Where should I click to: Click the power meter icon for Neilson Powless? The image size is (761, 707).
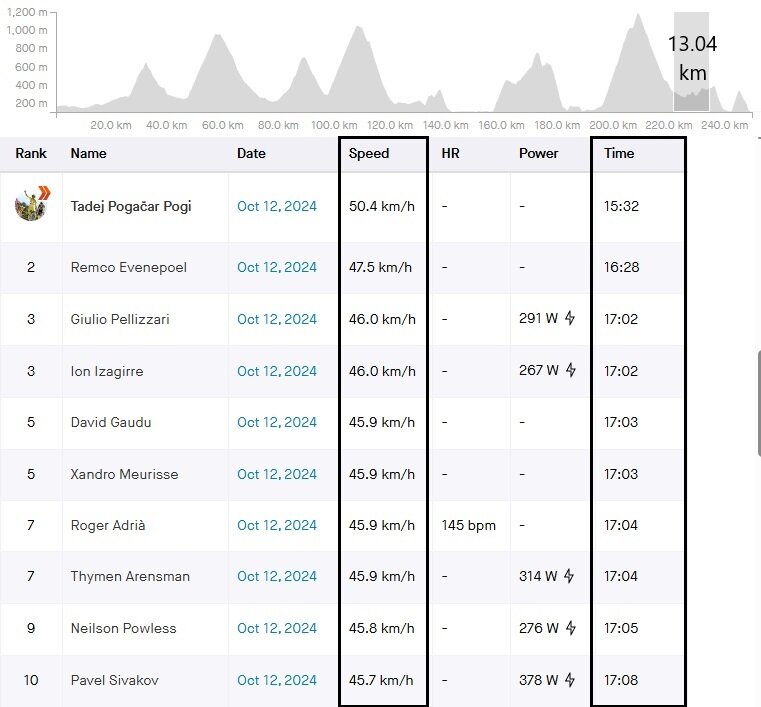[570, 629]
